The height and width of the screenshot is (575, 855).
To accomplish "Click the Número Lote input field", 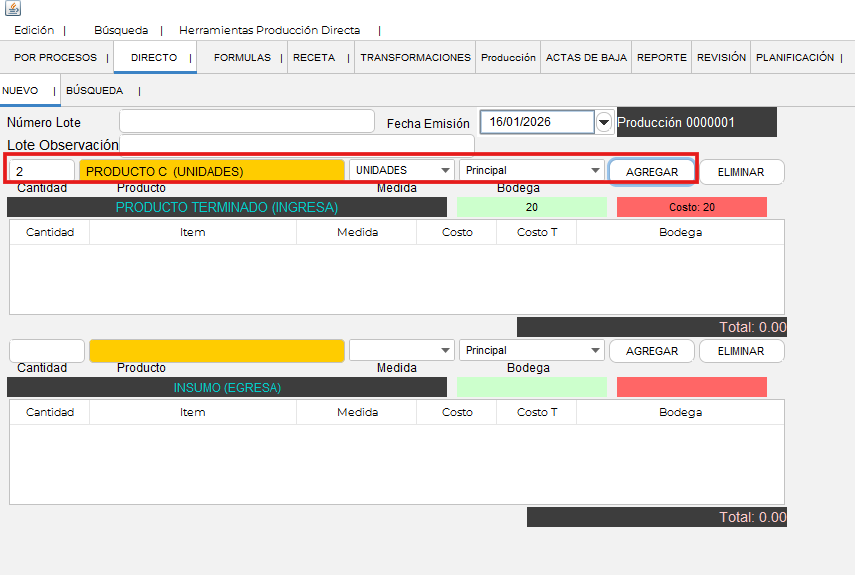I will tap(246, 122).
